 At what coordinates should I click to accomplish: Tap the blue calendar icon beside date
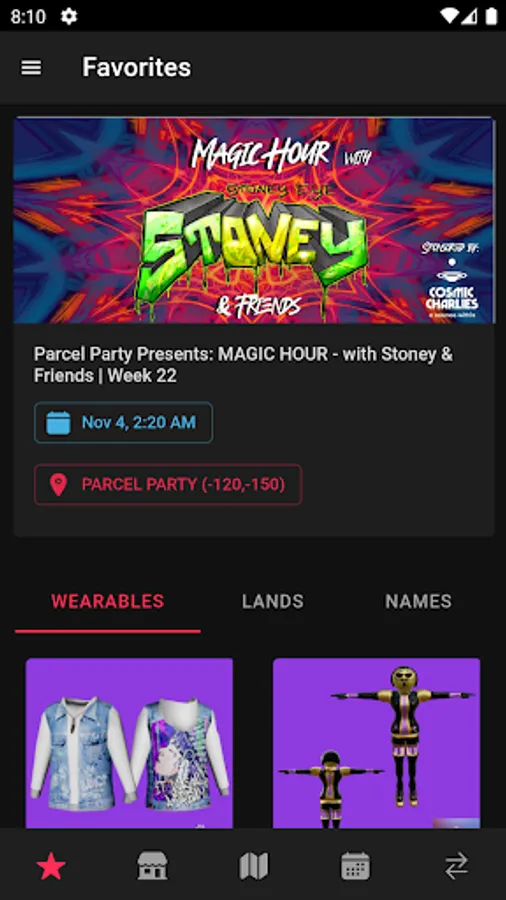coord(58,423)
